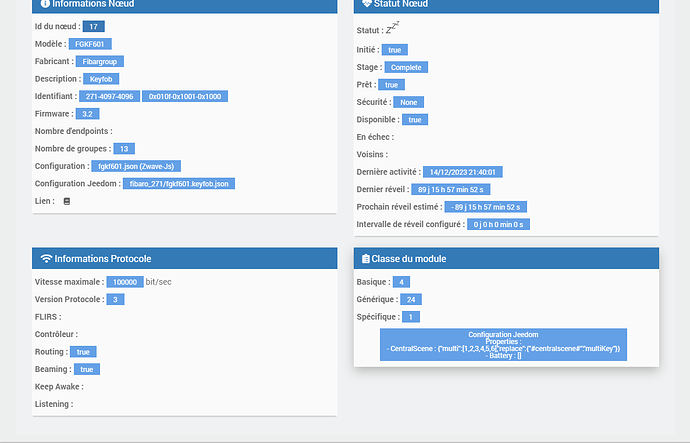Click the FGKF601 model badge
The image size is (690, 443).
pyautogui.click(x=90, y=44)
